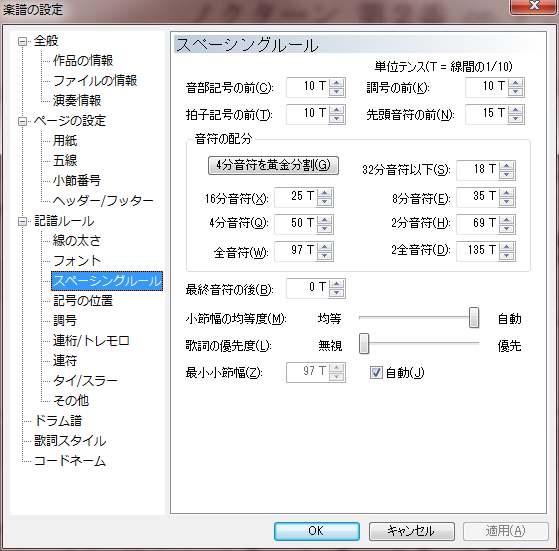Confirm settings with the OK button
559x551 pixels.
click(x=317, y=531)
